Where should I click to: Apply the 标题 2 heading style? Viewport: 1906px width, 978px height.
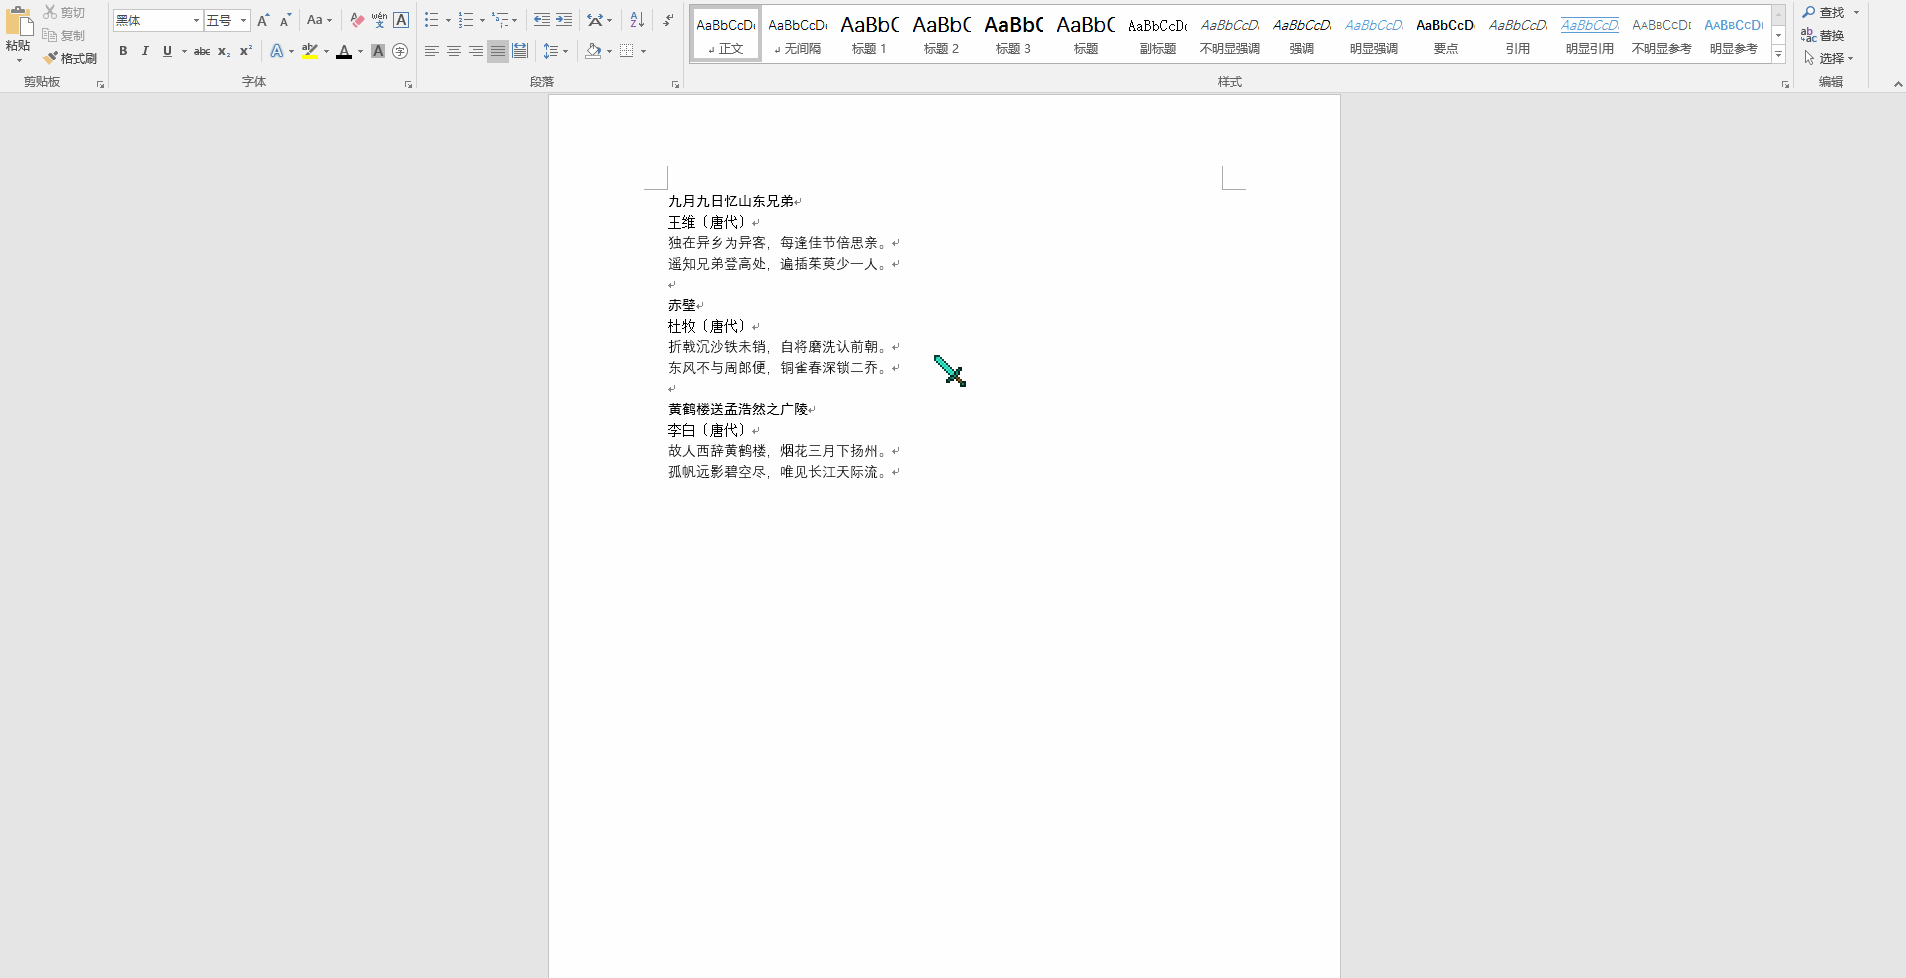pos(942,34)
